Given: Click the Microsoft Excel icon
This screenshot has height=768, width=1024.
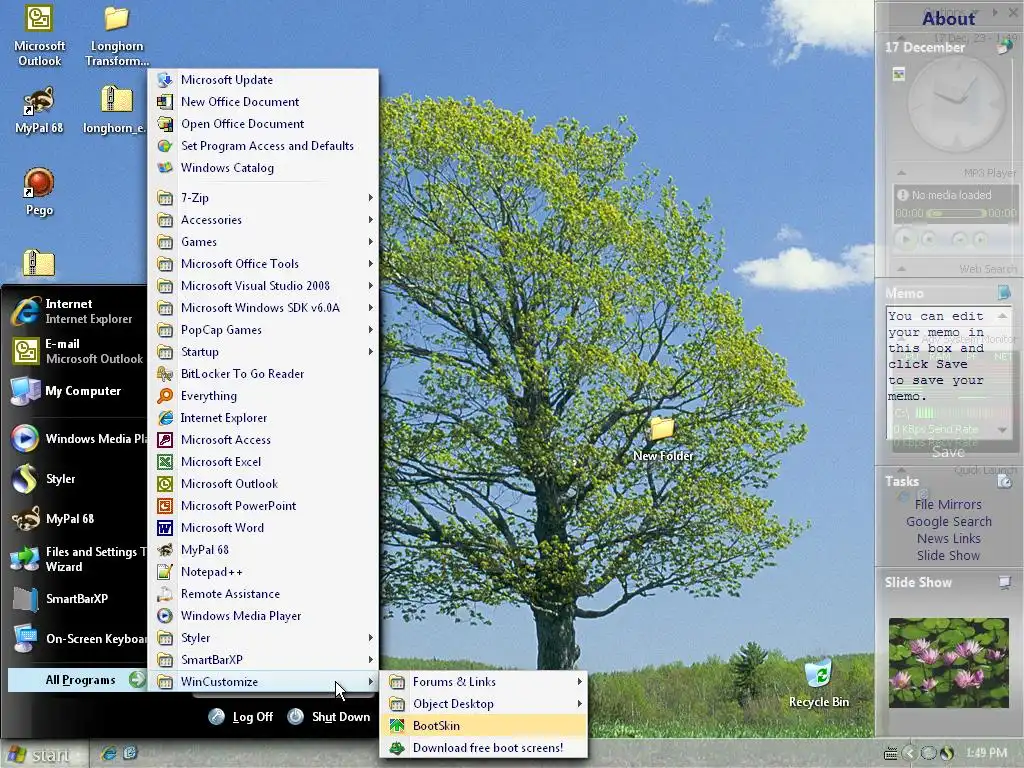Looking at the screenshot, I should [165, 462].
